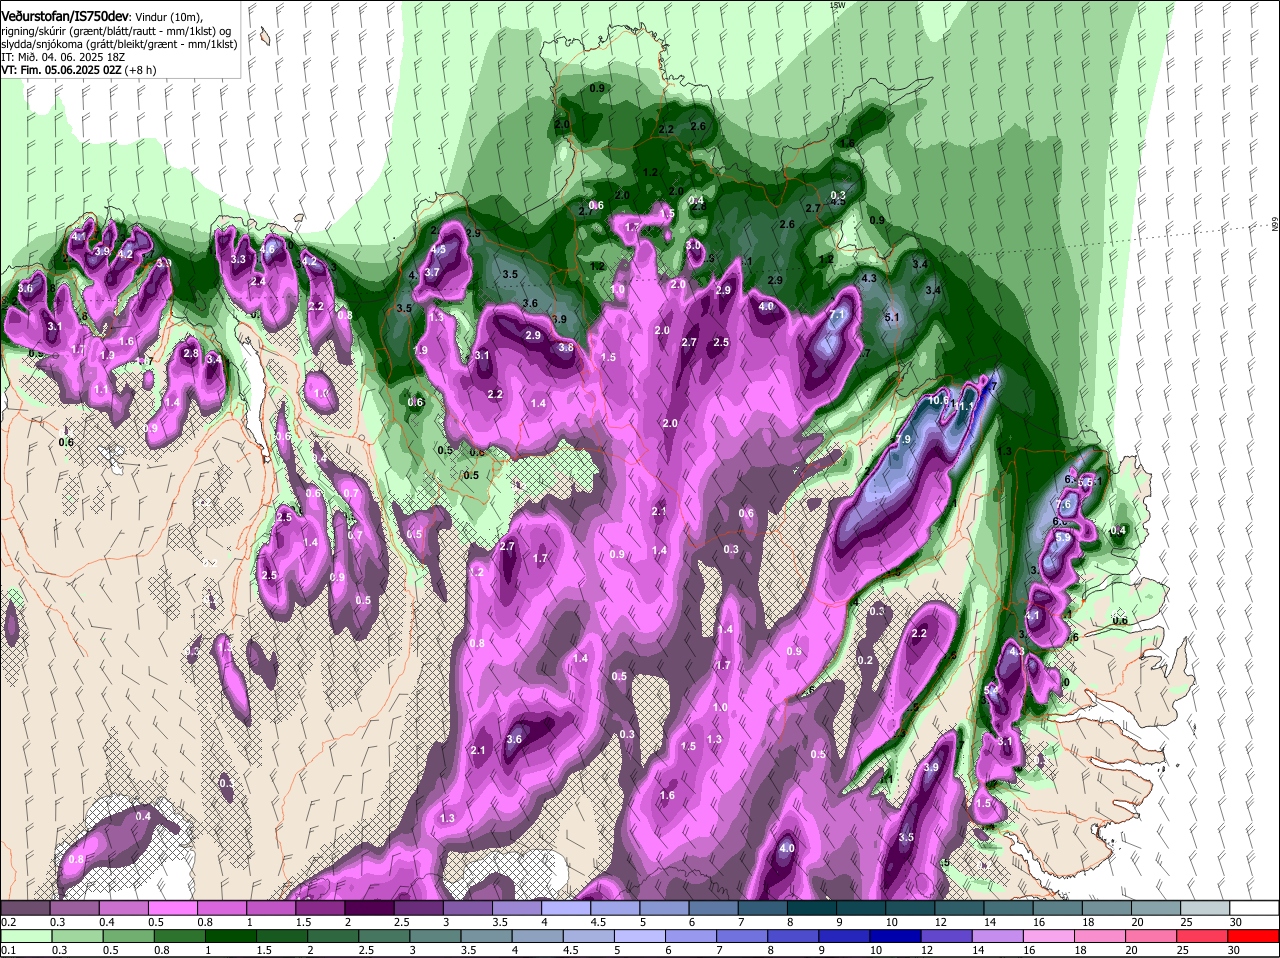Click the 7.1 precipitation value on the map
Screen dimensions: 1280x958
838,315
